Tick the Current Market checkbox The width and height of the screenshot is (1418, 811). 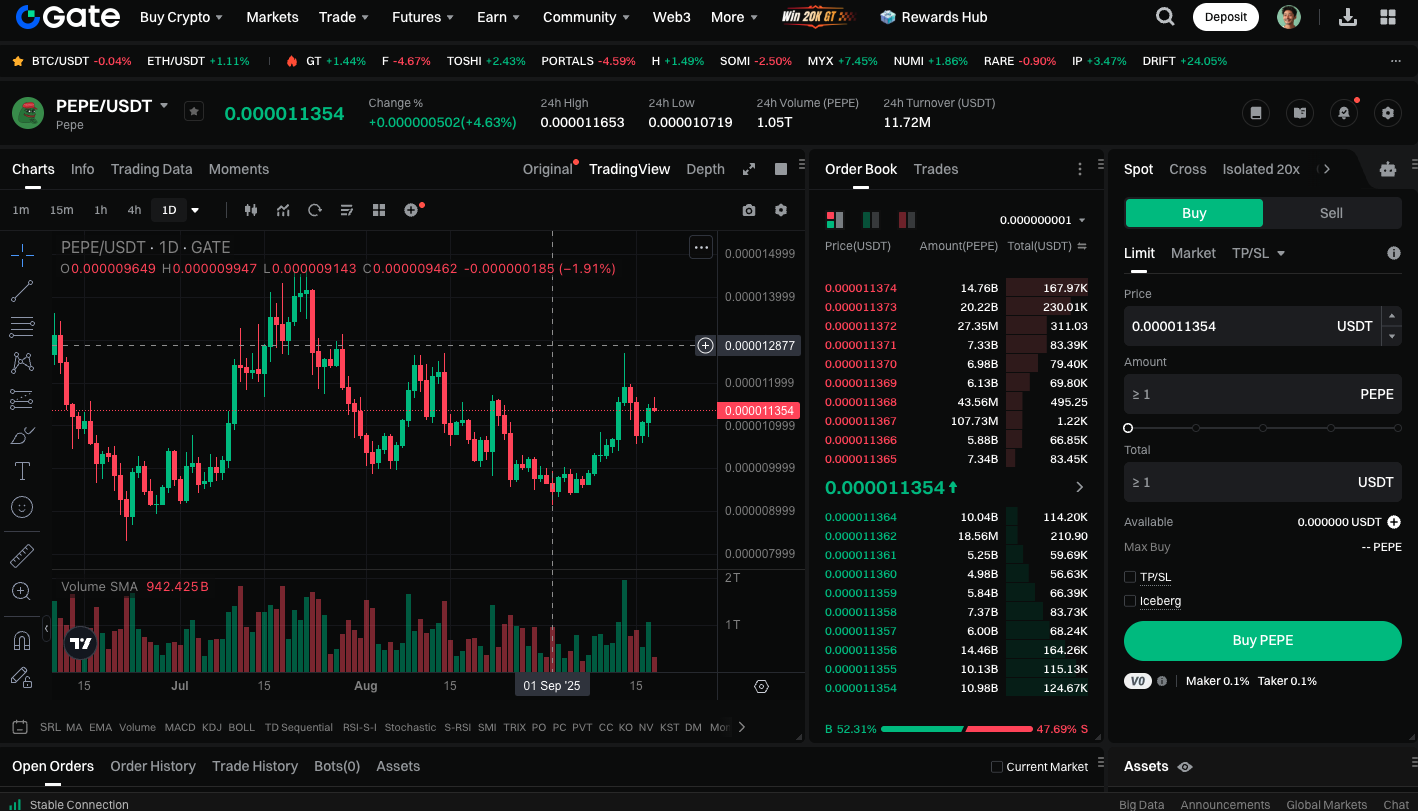click(x=996, y=767)
